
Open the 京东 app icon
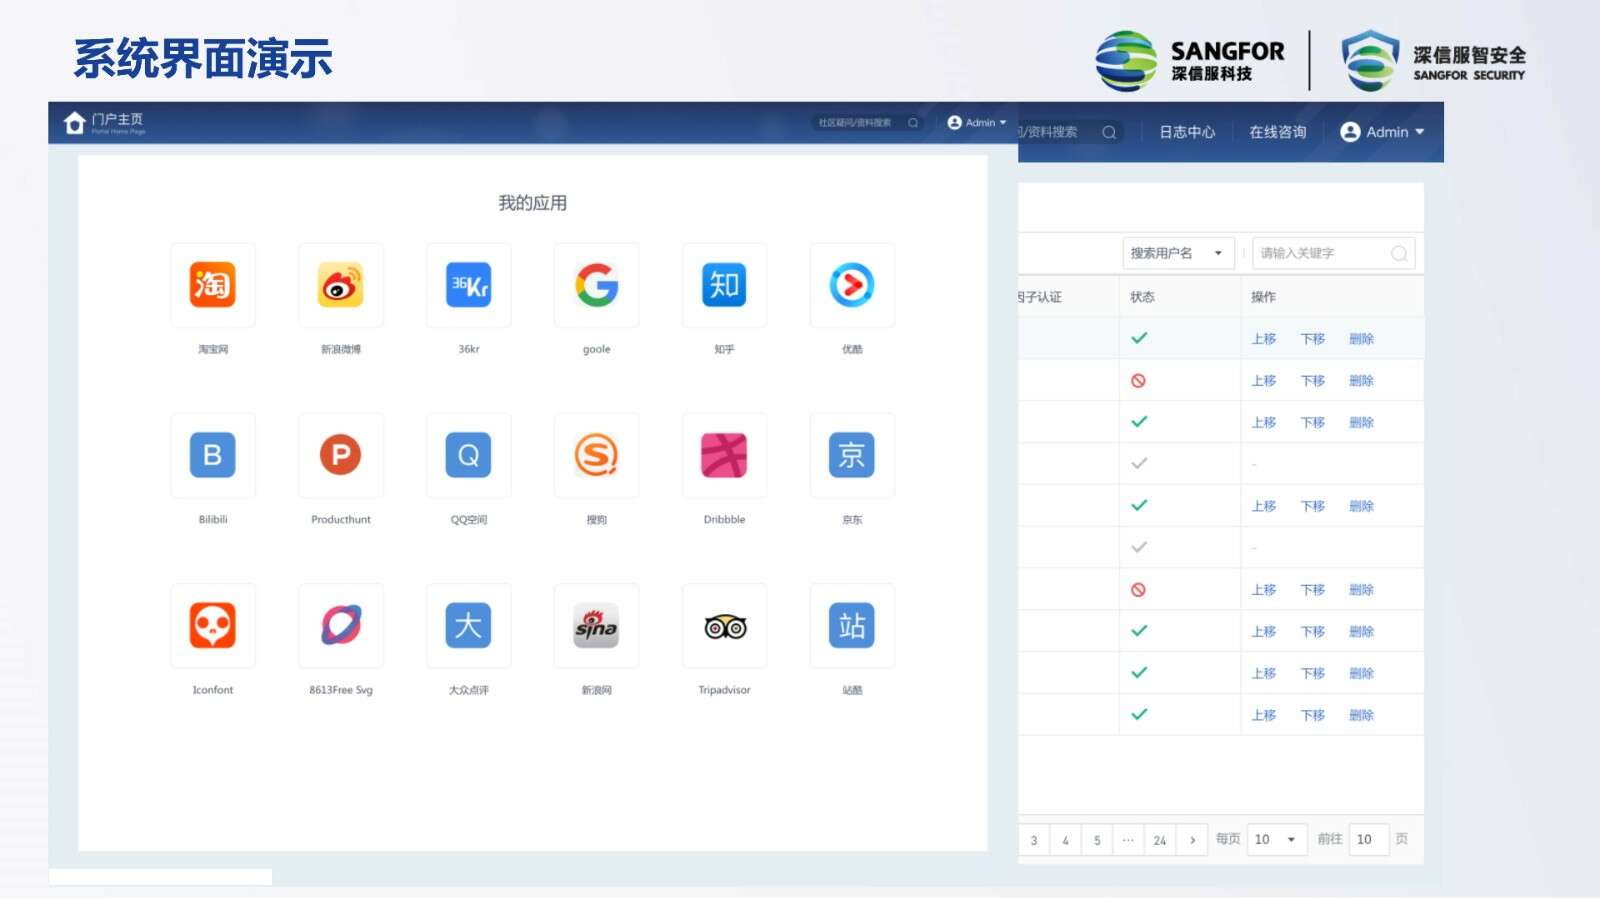[852, 455]
